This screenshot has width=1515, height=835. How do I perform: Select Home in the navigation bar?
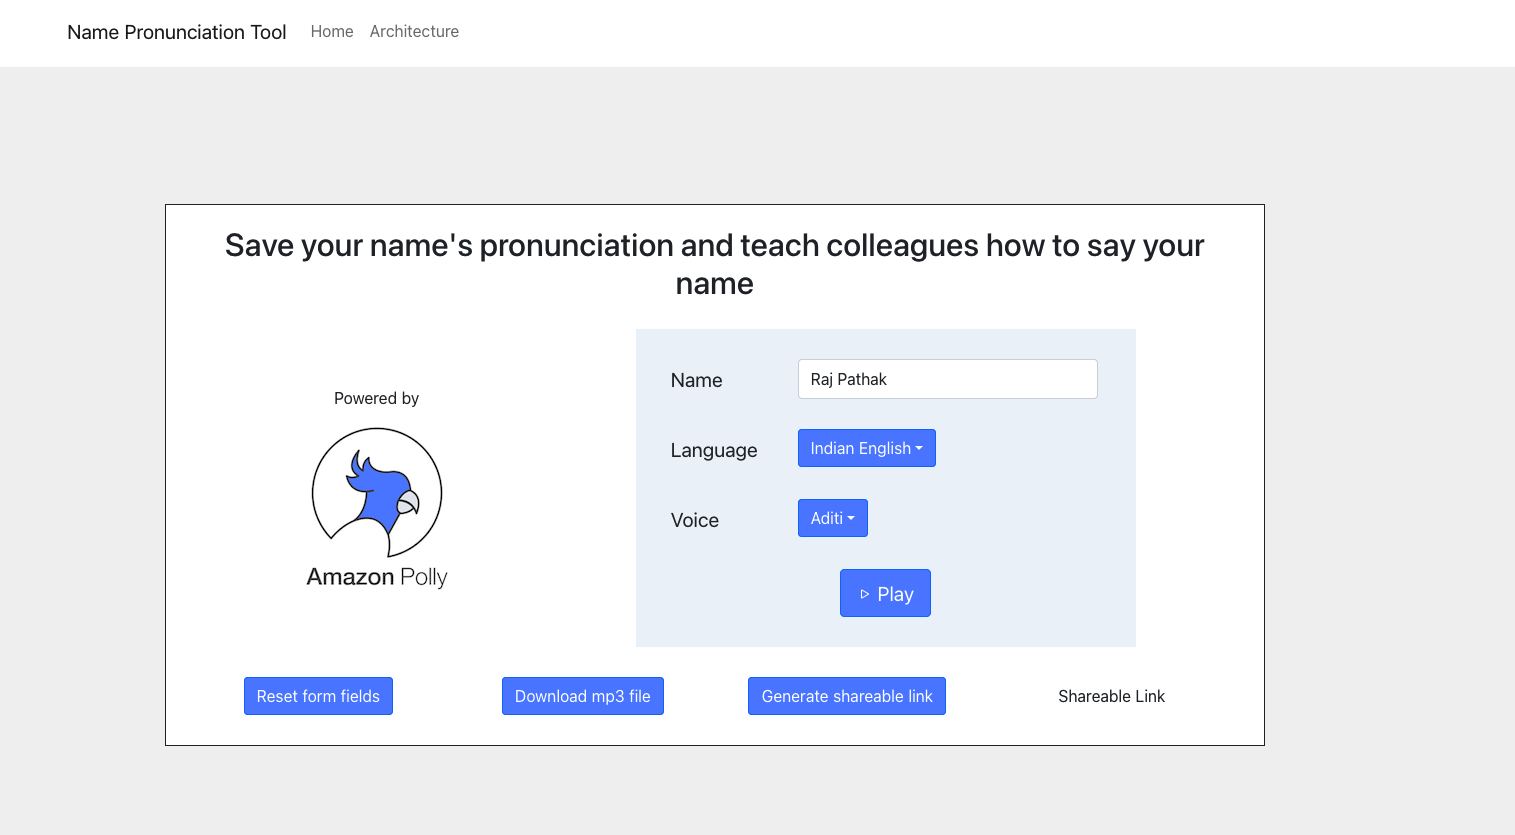331,31
